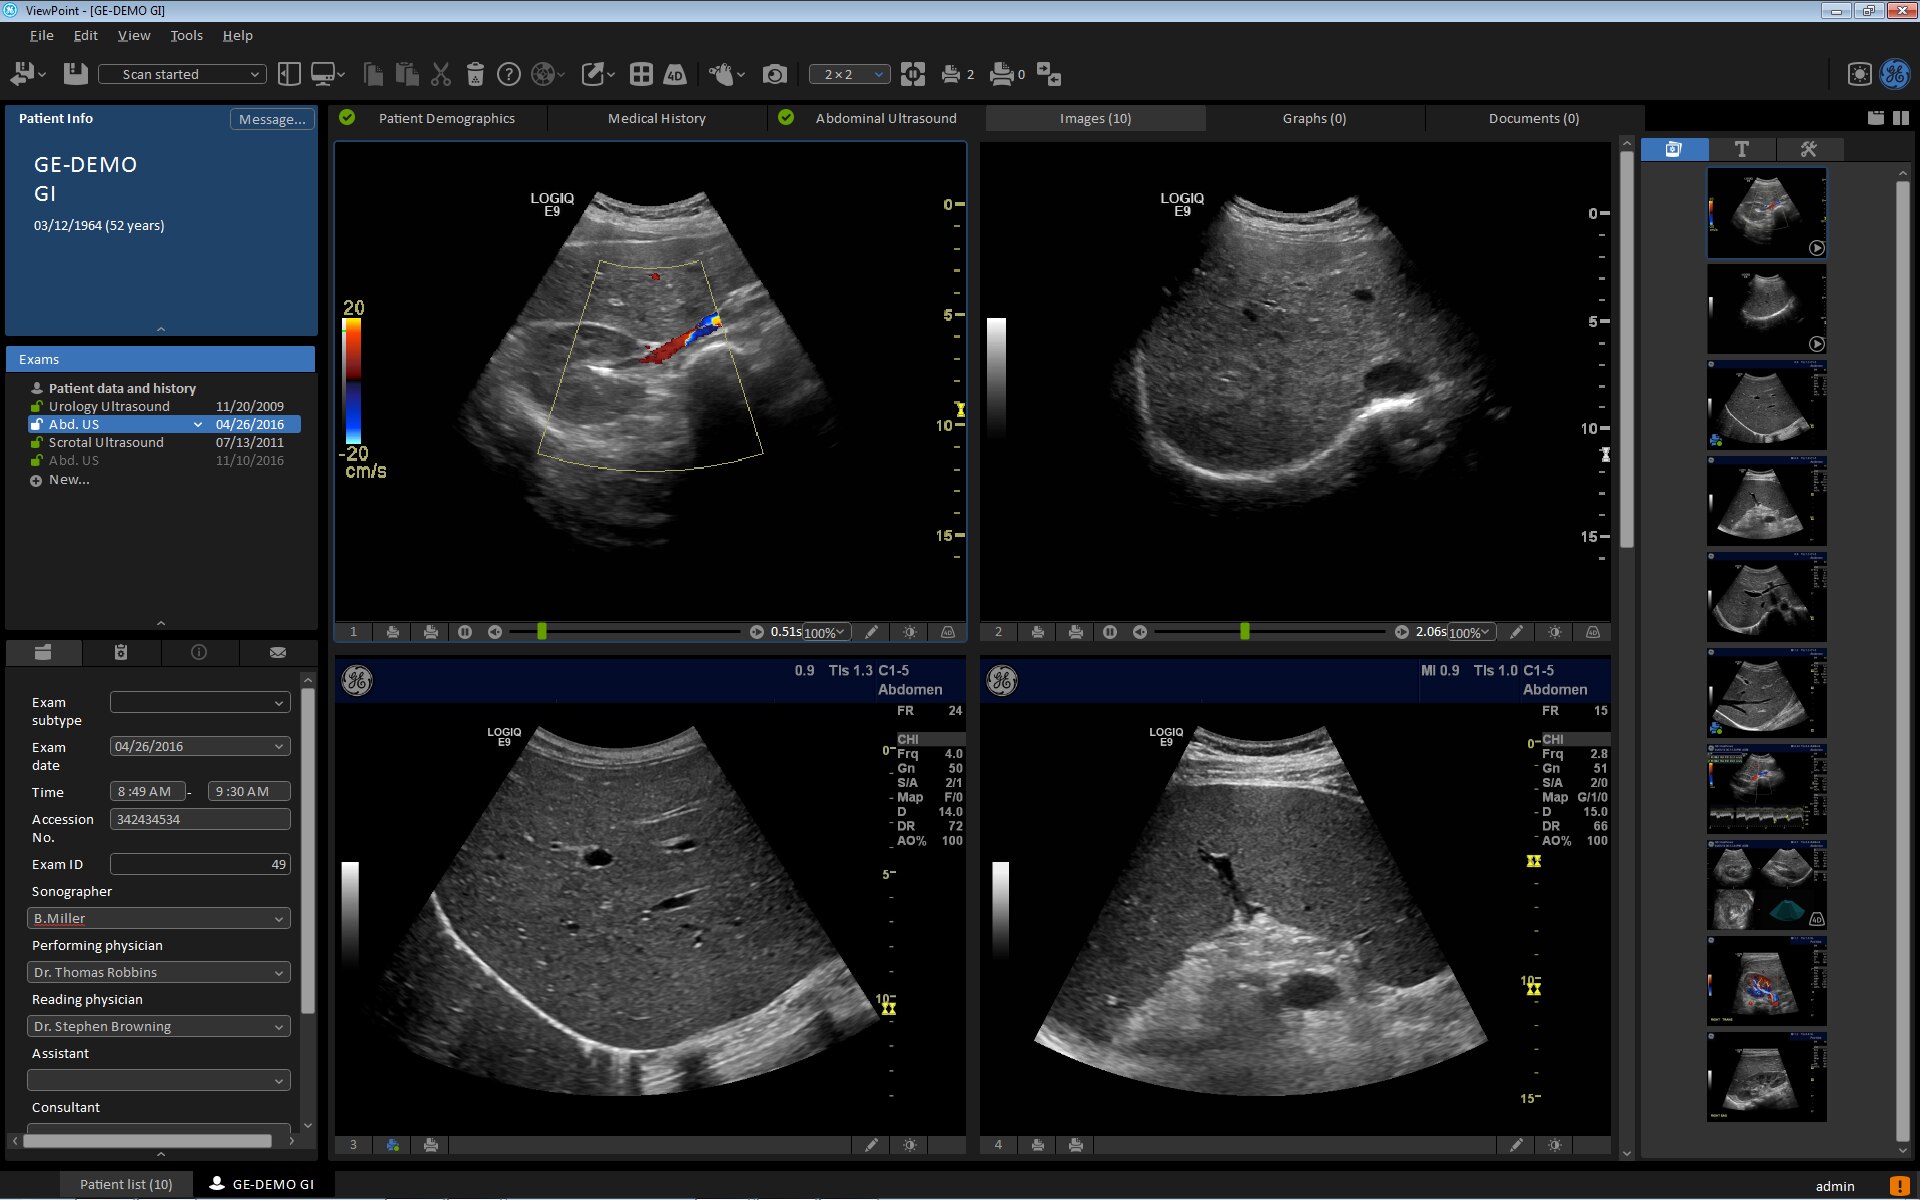Screen dimensions: 1920x1200
Task: Open the Tools menu
Action: point(186,35)
